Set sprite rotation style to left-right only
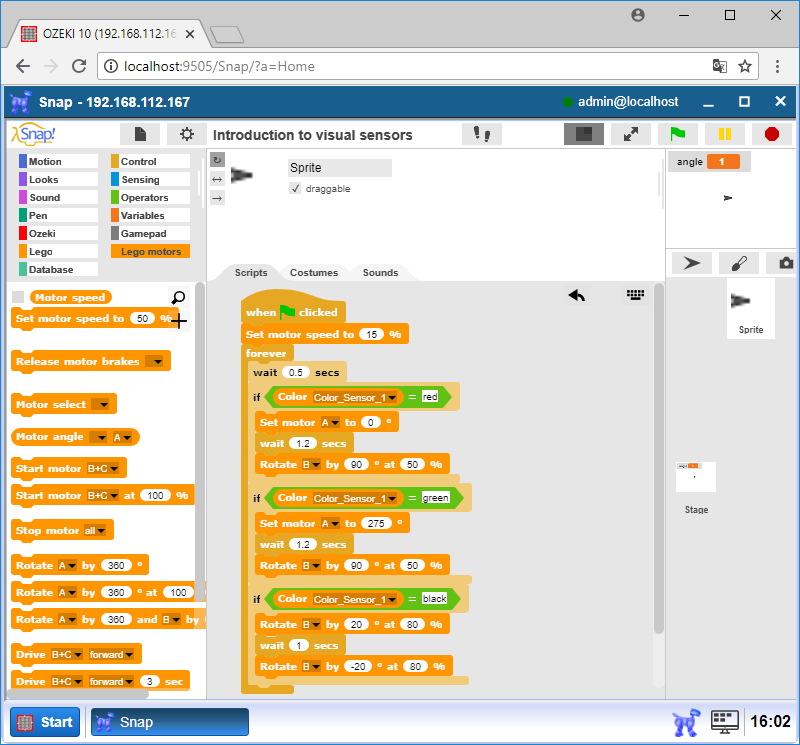 (x=217, y=179)
